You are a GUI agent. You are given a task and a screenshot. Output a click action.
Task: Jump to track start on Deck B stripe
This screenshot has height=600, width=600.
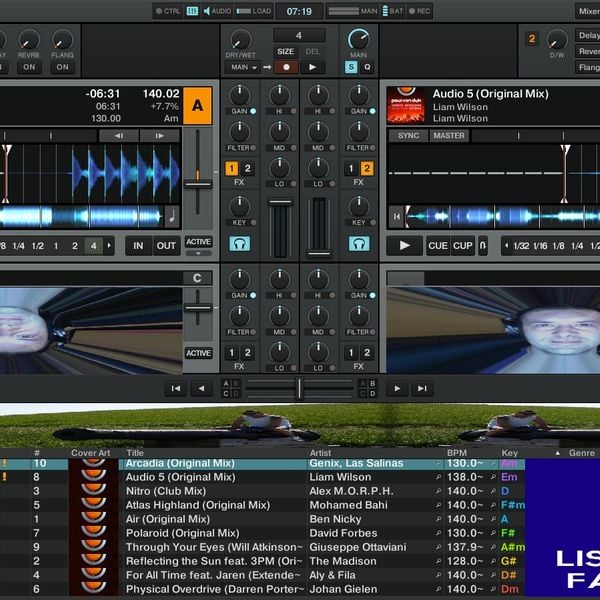[397, 217]
